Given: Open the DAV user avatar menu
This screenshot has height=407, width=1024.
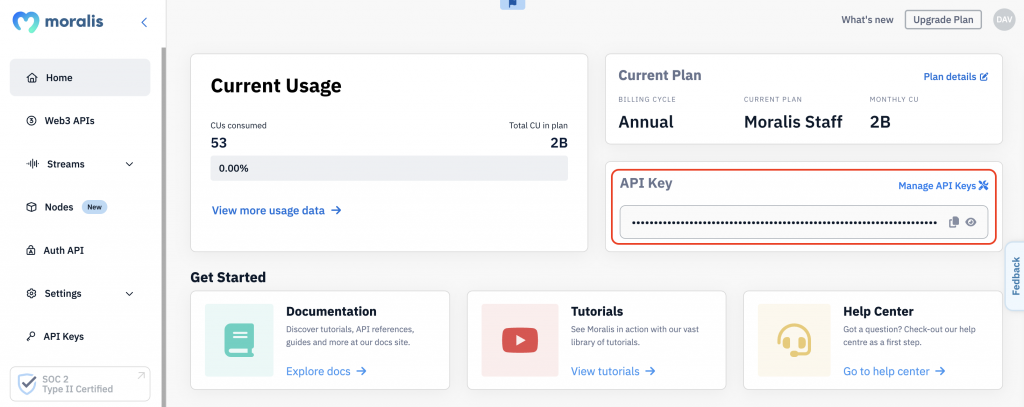Looking at the screenshot, I should click(x=1004, y=20).
